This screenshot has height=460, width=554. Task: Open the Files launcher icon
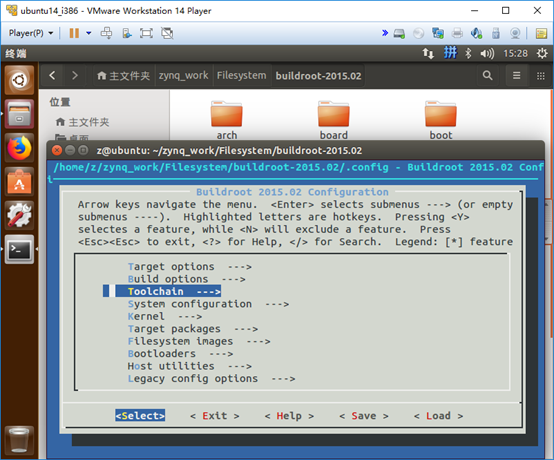point(19,114)
